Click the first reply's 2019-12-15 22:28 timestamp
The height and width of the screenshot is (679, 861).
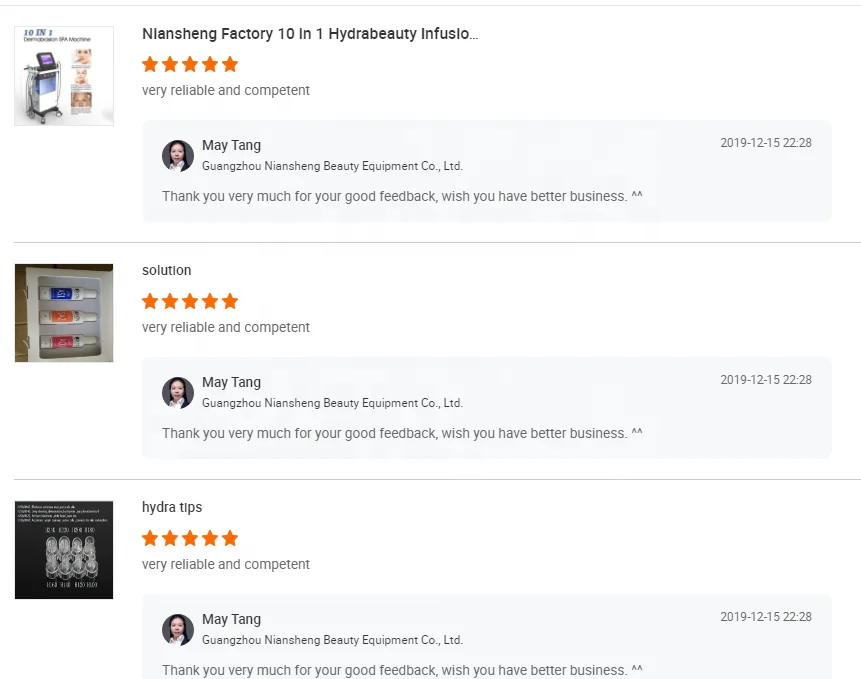765,143
